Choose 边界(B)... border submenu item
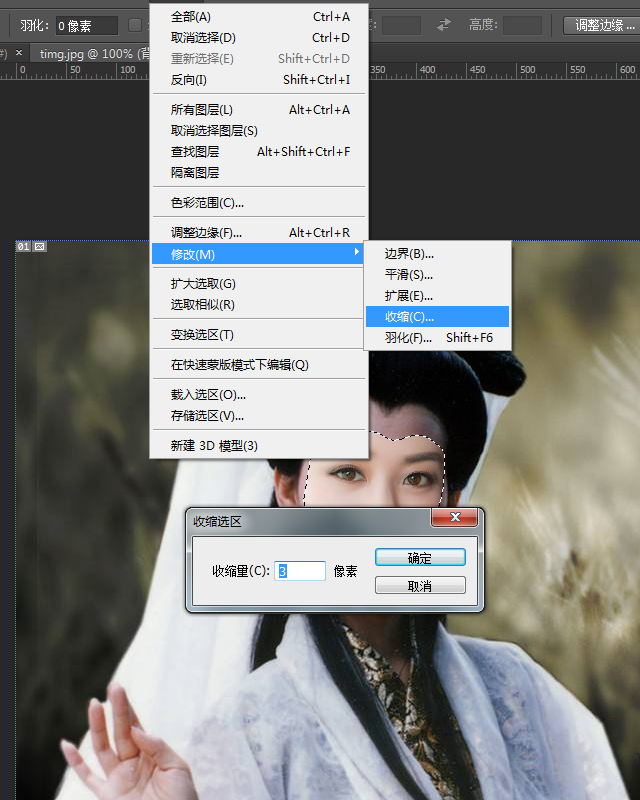Screen dimensions: 640x800 pos(437,254)
